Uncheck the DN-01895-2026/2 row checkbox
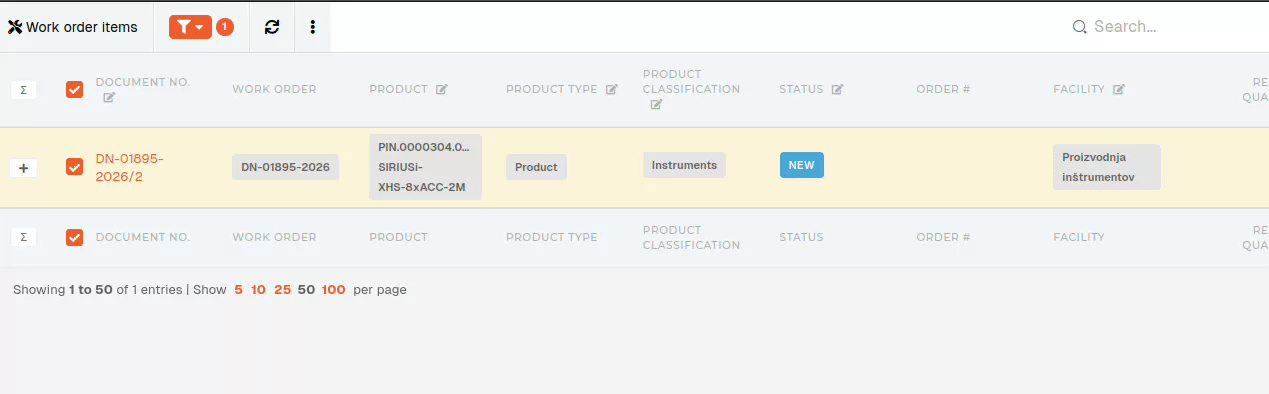This screenshot has height=394, width=1269. pos(74,167)
